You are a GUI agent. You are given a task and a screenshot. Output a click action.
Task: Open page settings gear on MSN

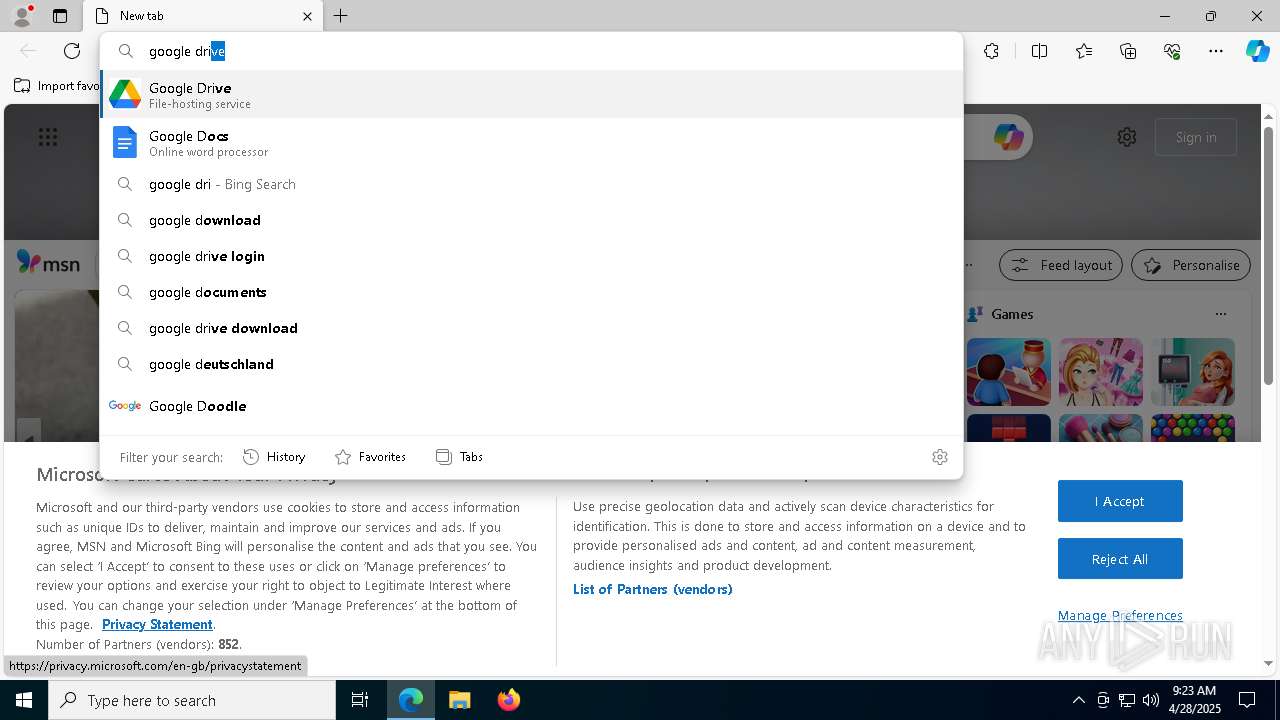pyautogui.click(x=1127, y=137)
